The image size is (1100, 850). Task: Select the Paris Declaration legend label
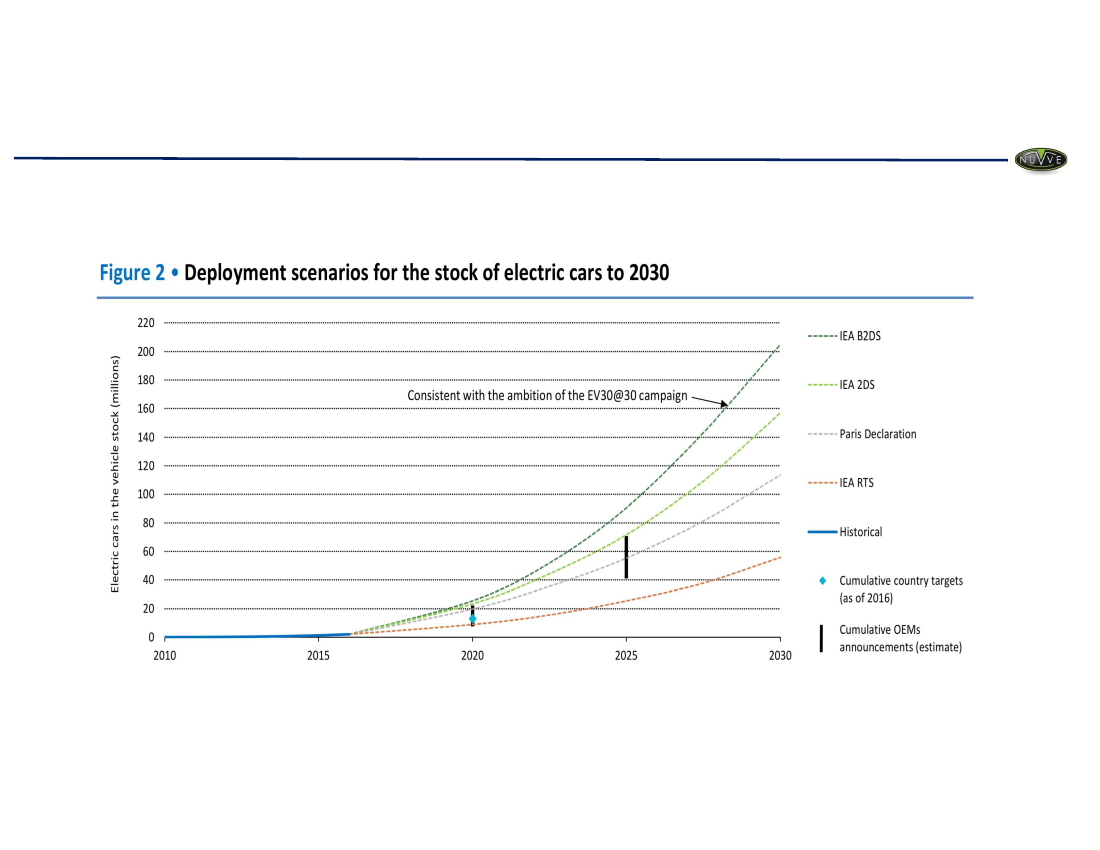tap(878, 434)
